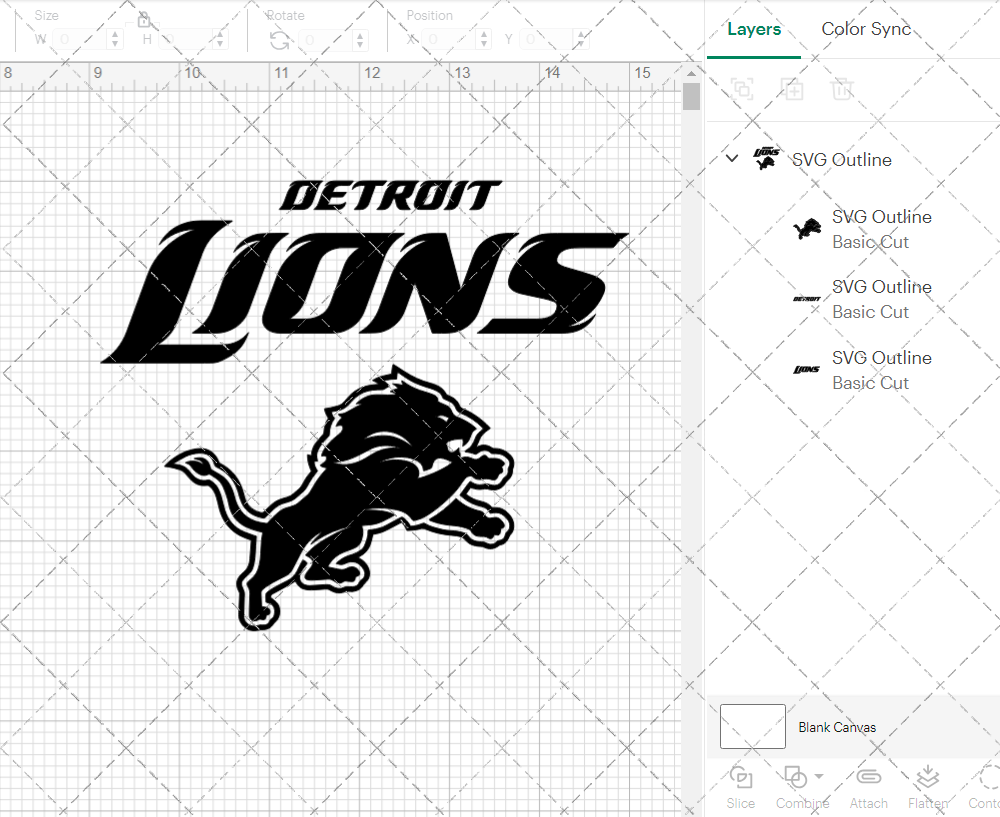Click the Blank Canvas white color swatch
The width and height of the screenshot is (1000, 817).
(752, 727)
